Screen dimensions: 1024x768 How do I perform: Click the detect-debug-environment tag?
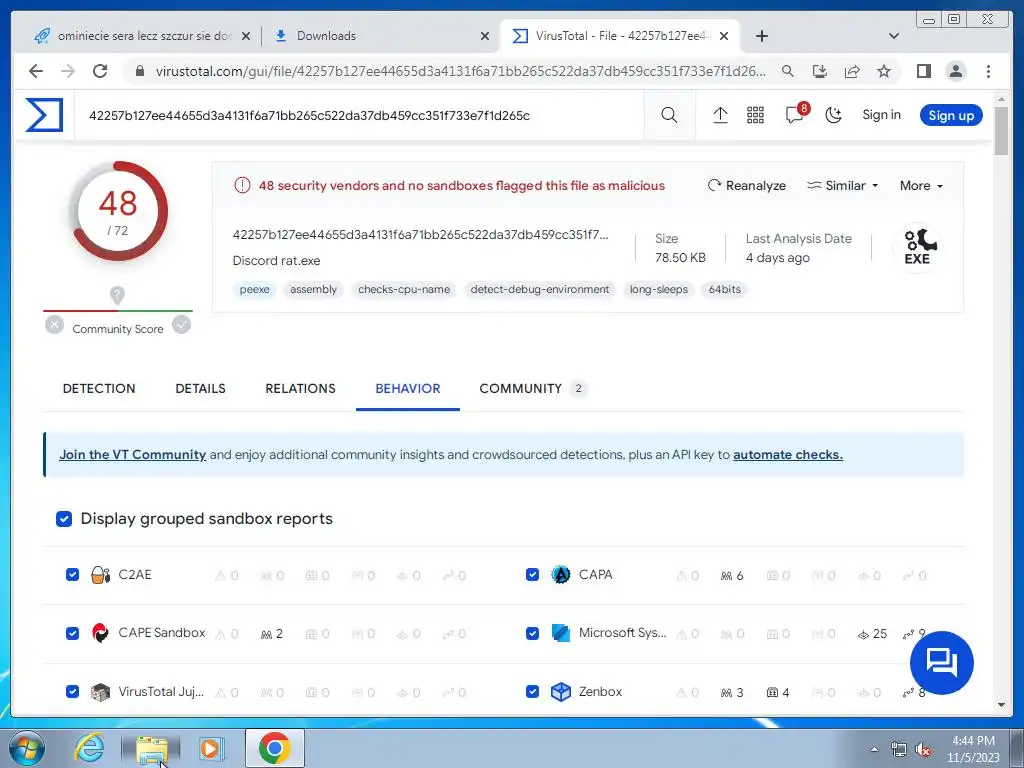[x=539, y=289]
